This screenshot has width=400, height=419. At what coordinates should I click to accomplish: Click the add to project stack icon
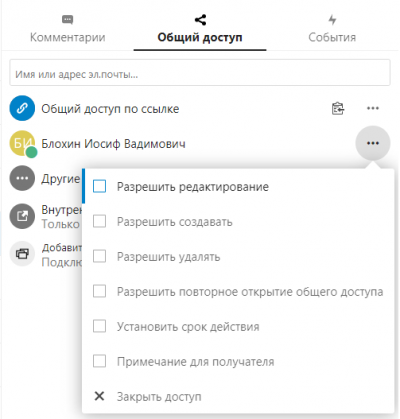[22, 254]
